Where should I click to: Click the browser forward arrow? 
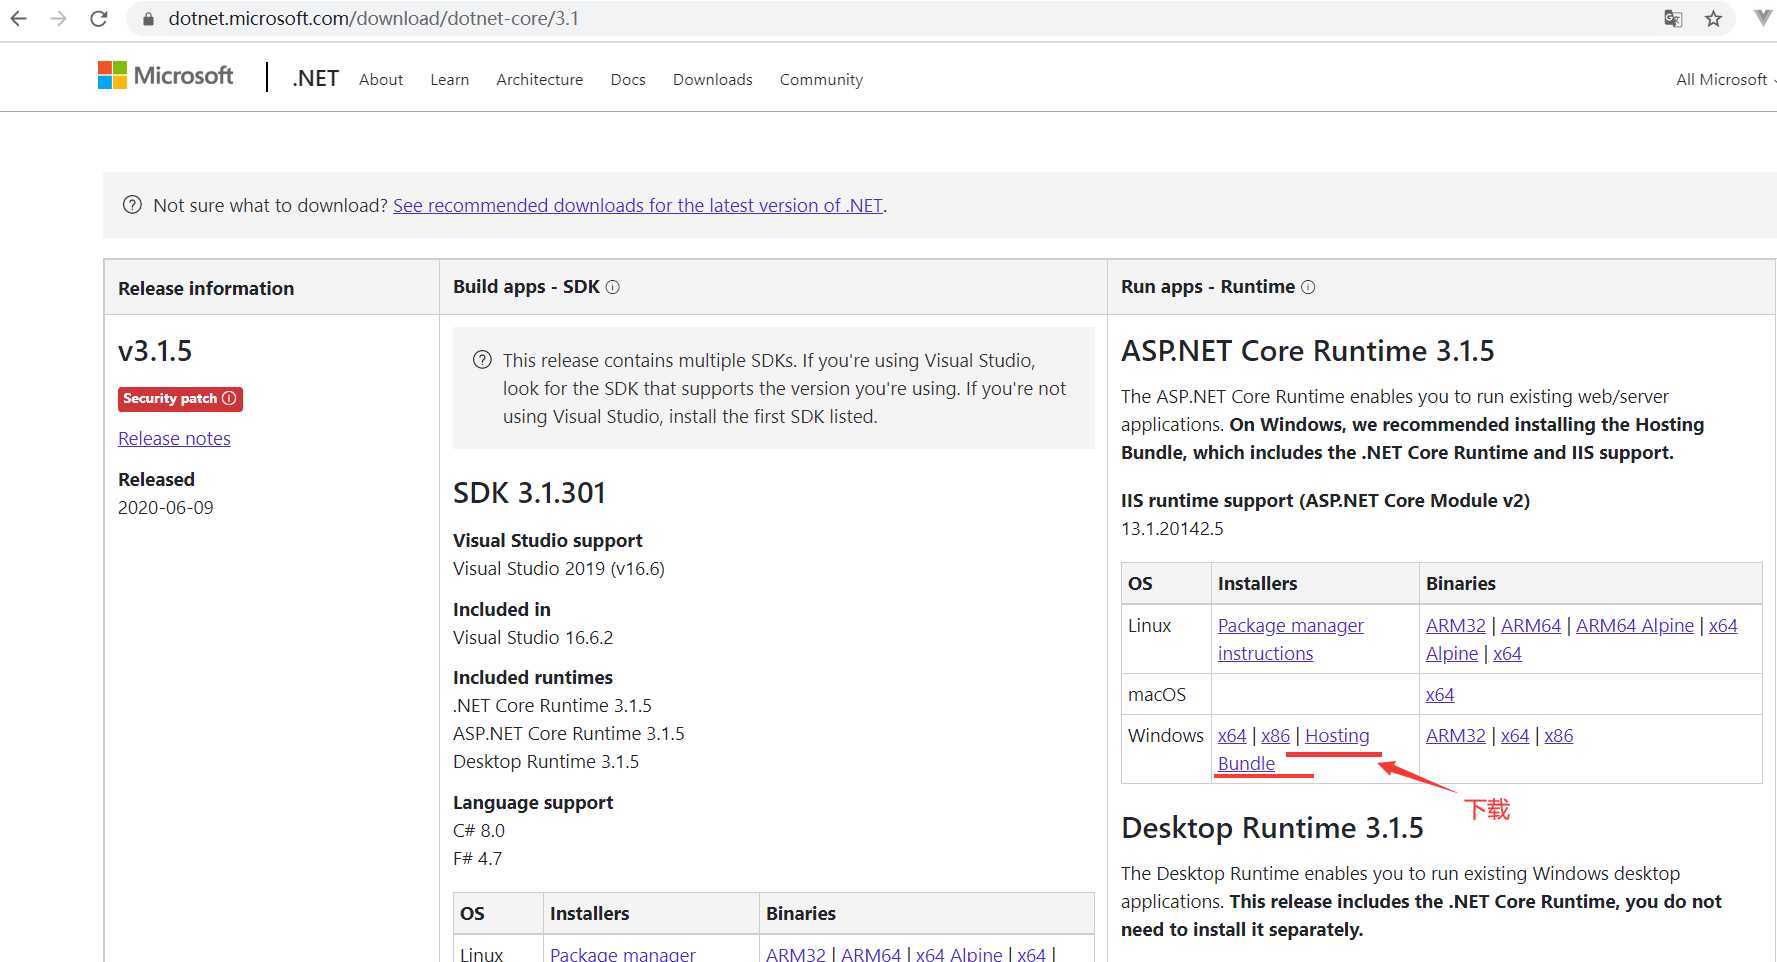click(58, 18)
